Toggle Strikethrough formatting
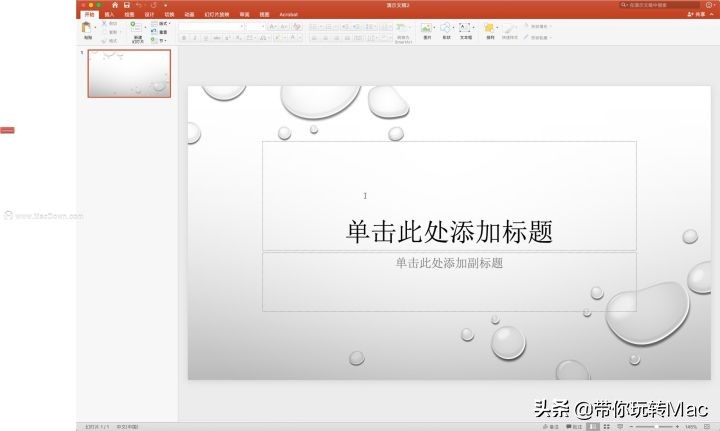Screen dimensions: 720x431 [x=217, y=38]
